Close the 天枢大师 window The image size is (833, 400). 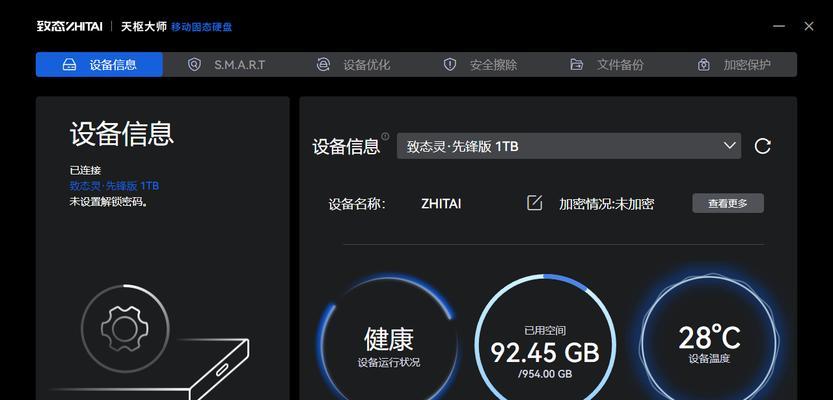[809, 26]
